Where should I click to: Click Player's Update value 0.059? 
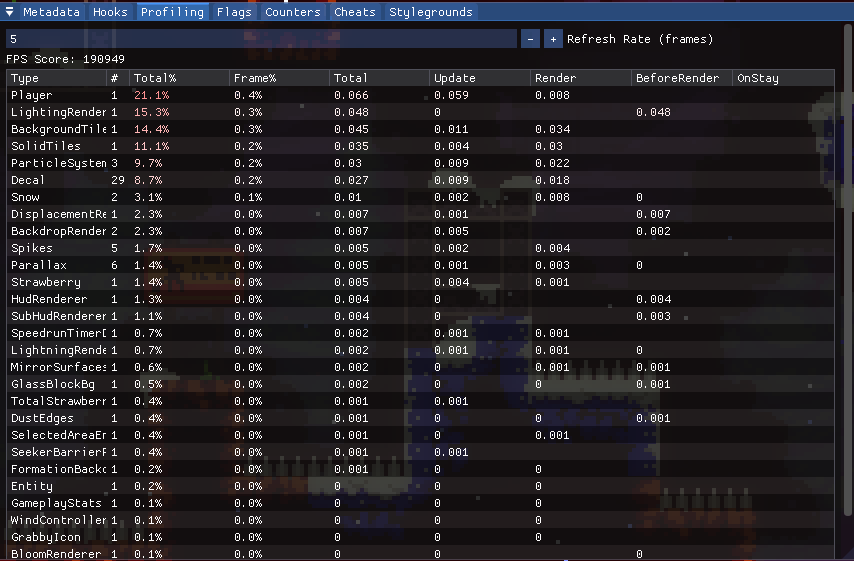click(451, 95)
